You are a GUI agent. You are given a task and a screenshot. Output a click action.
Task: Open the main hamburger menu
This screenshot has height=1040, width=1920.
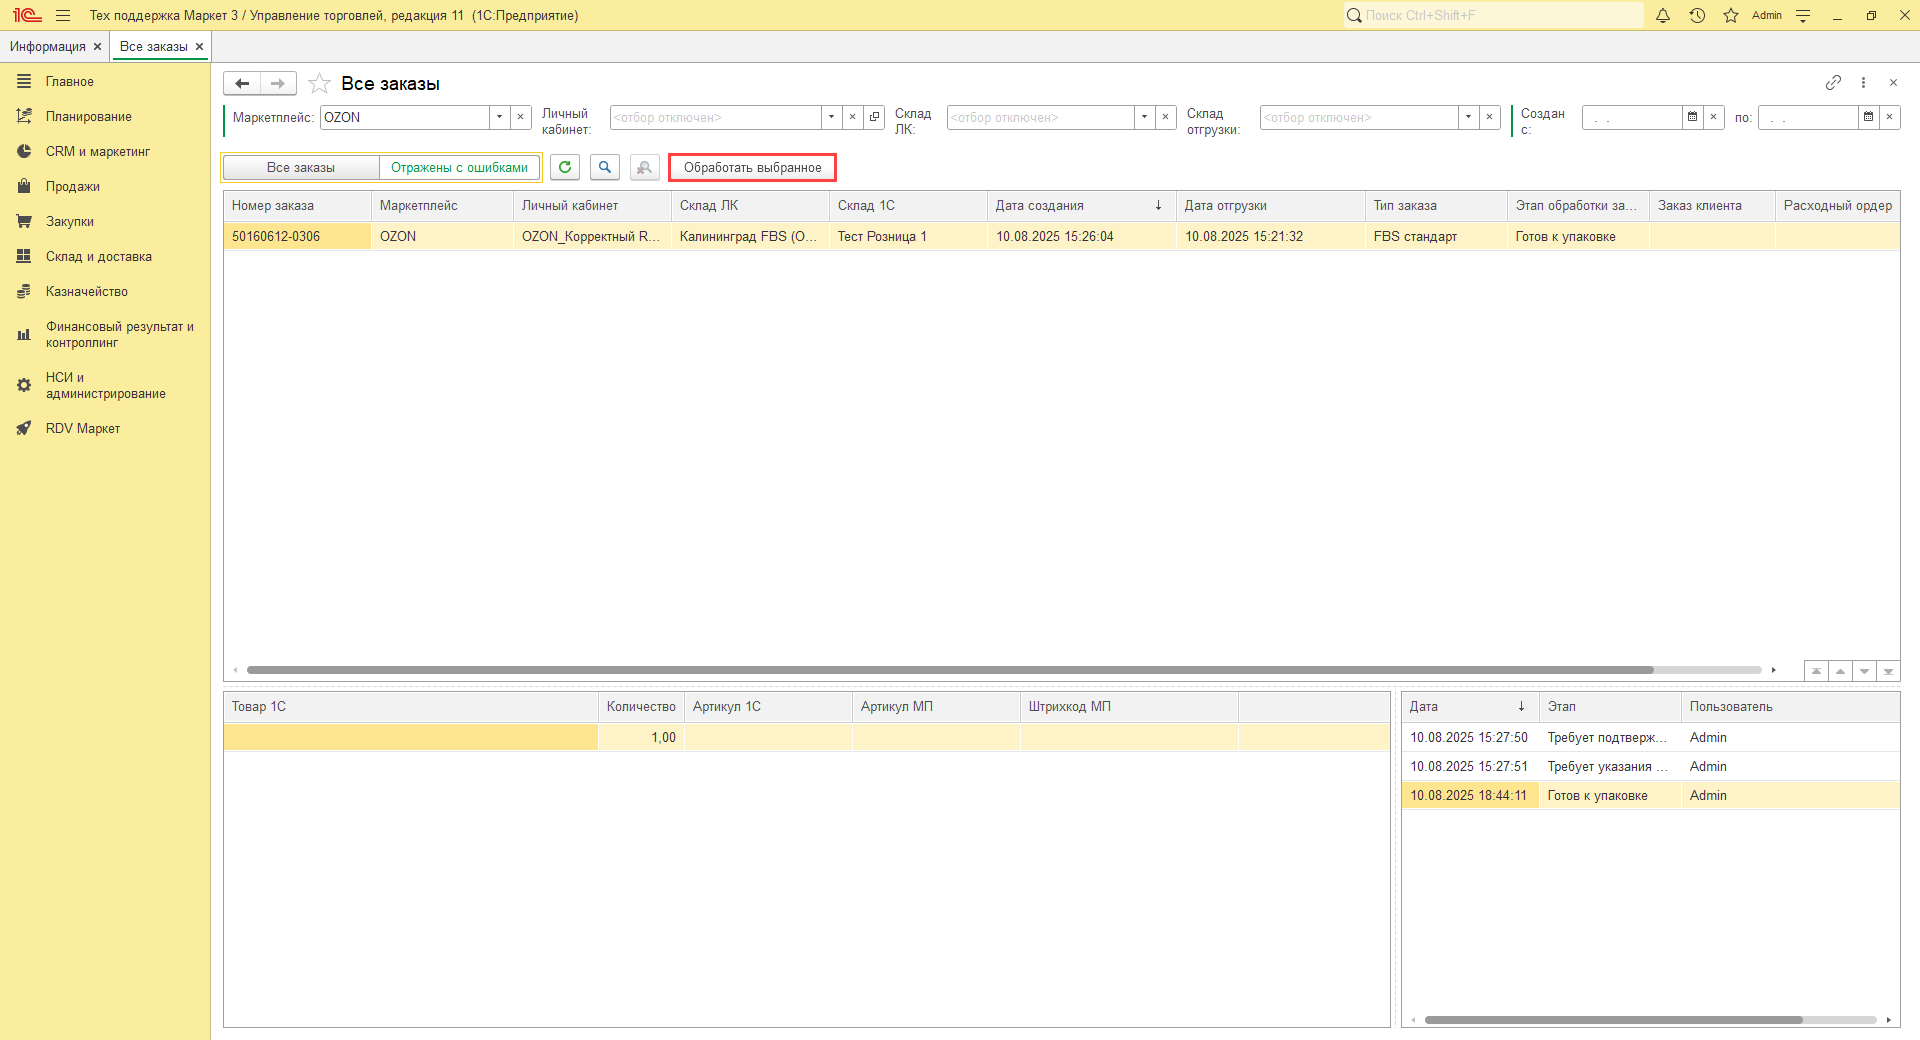click(x=63, y=16)
